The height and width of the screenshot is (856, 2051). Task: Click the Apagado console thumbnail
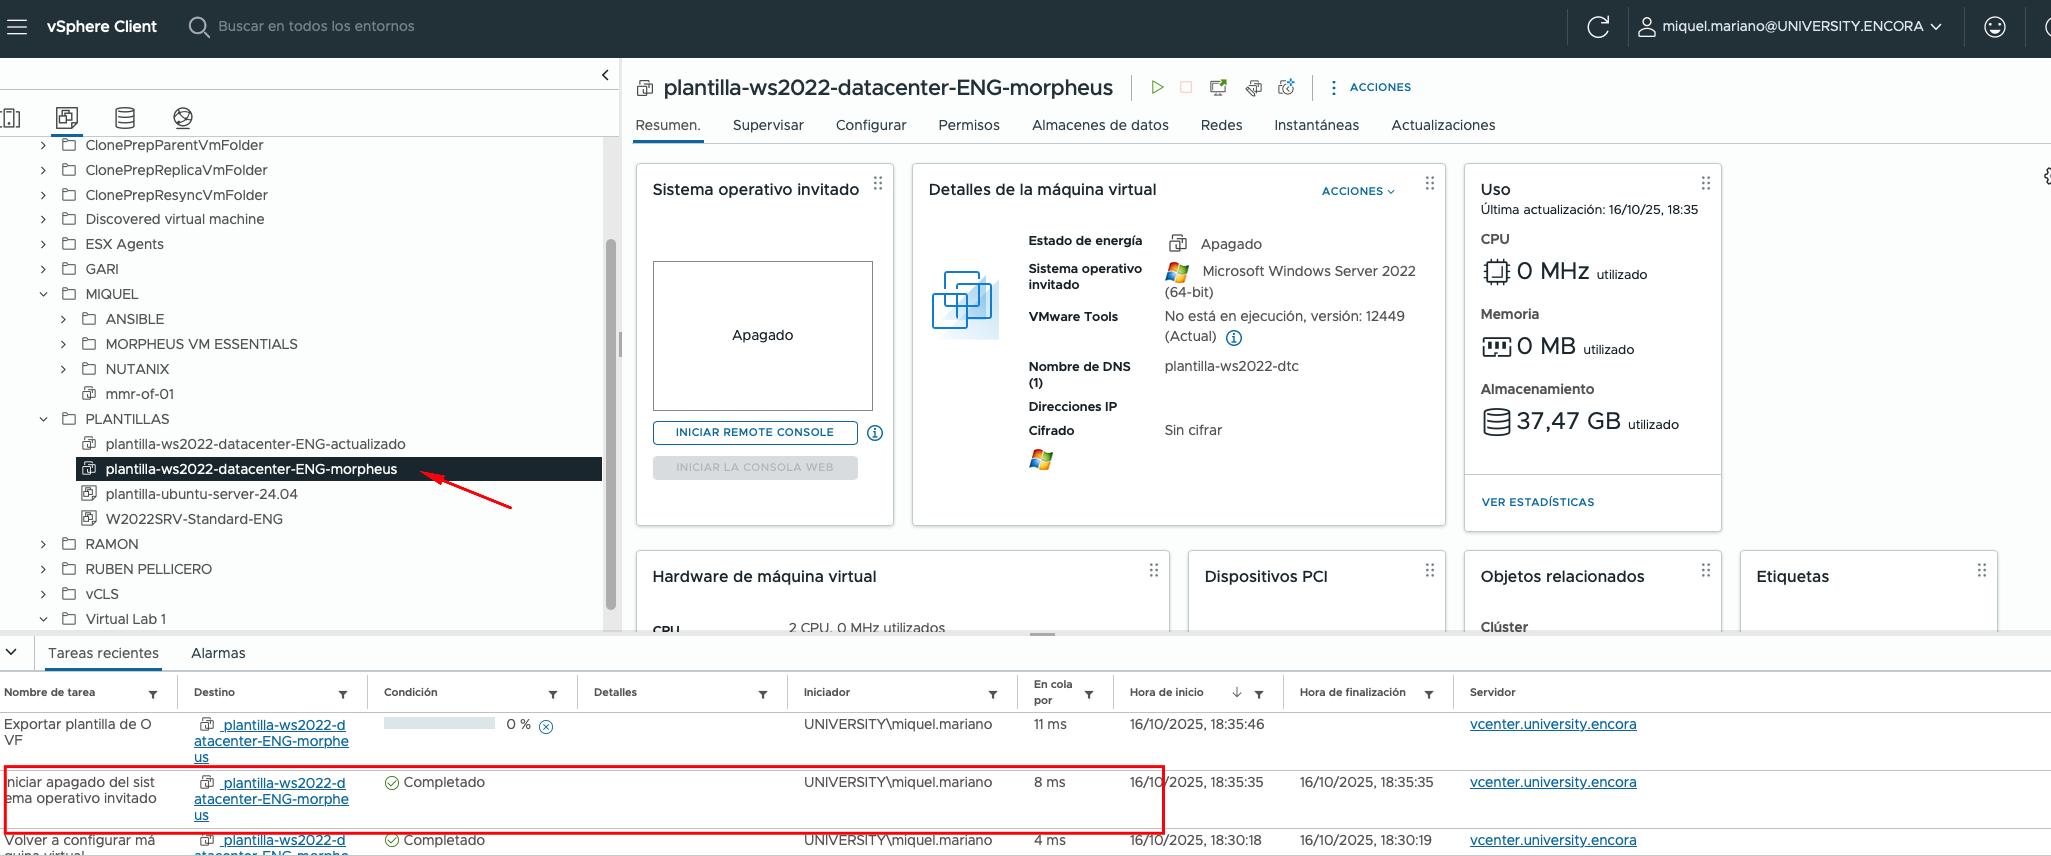coord(763,336)
